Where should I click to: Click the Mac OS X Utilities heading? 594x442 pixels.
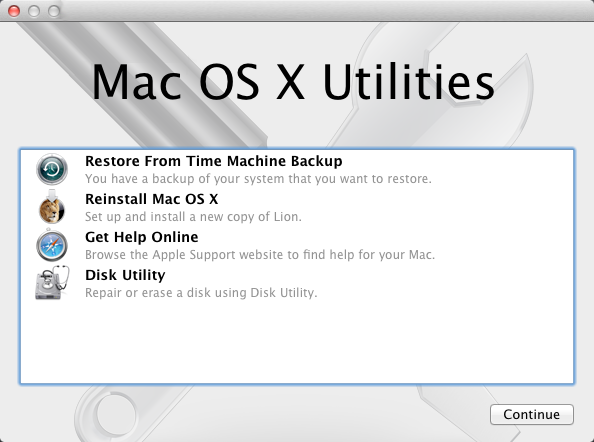293,82
